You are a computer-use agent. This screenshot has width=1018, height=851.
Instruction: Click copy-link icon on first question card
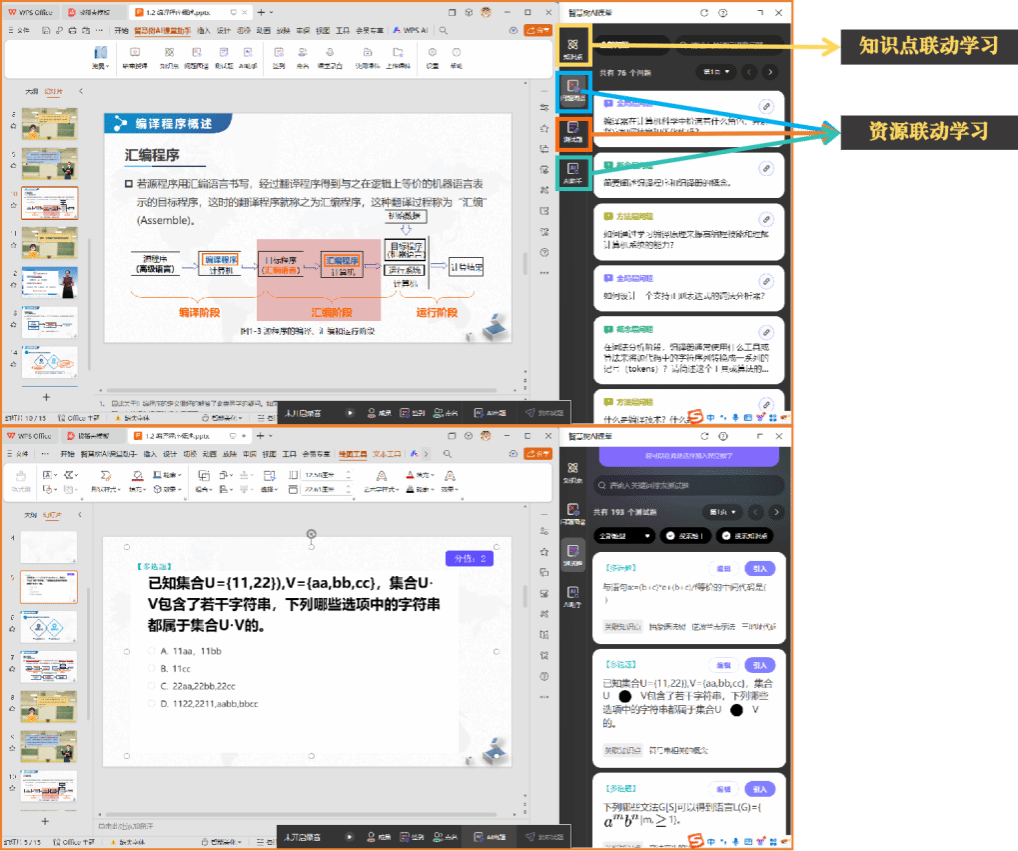tap(766, 106)
